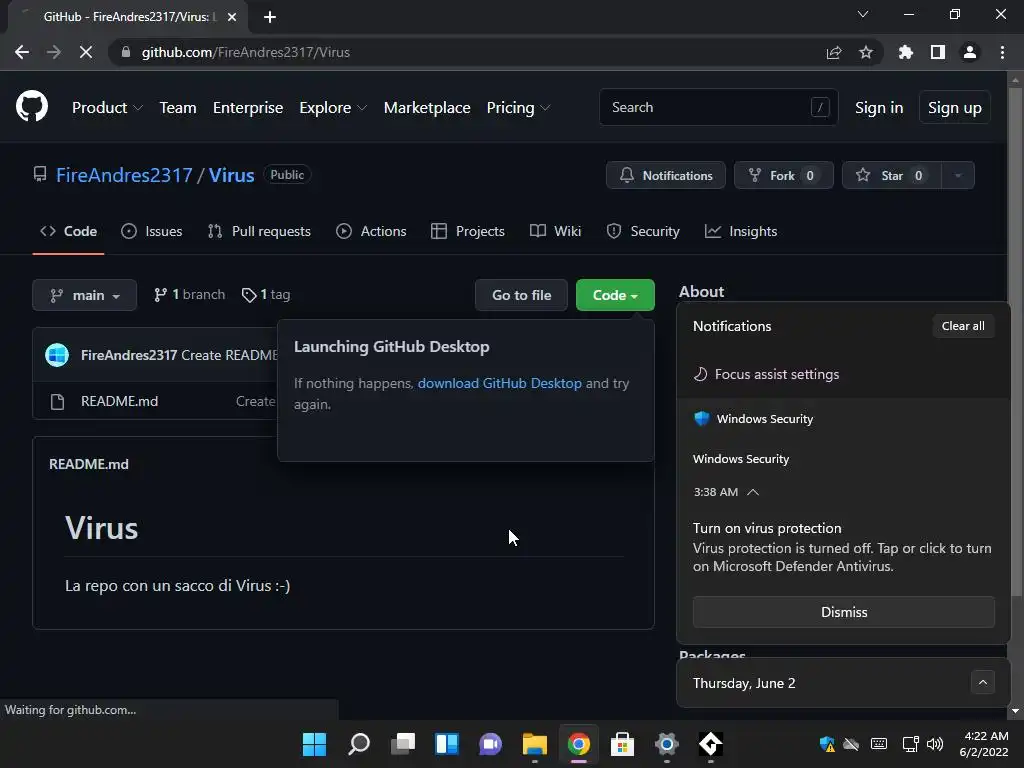Click the volume speaker tray icon
This screenshot has width=1024, height=768.
(x=935, y=744)
